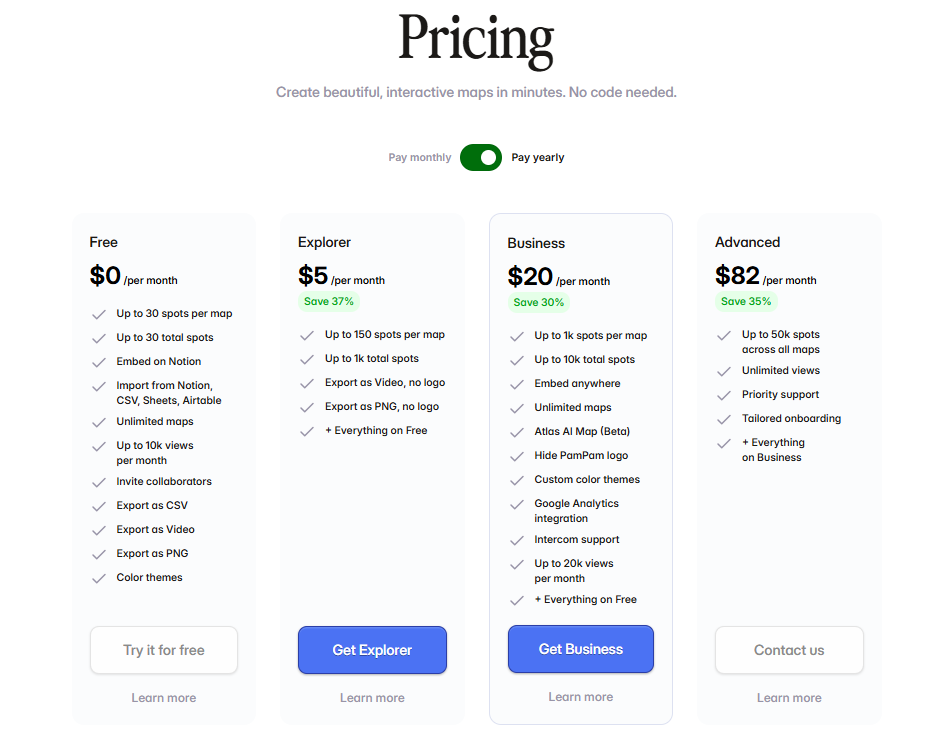The image size is (941, 741).
Task: Select the Pay monthly label
Action: [419, 158]
